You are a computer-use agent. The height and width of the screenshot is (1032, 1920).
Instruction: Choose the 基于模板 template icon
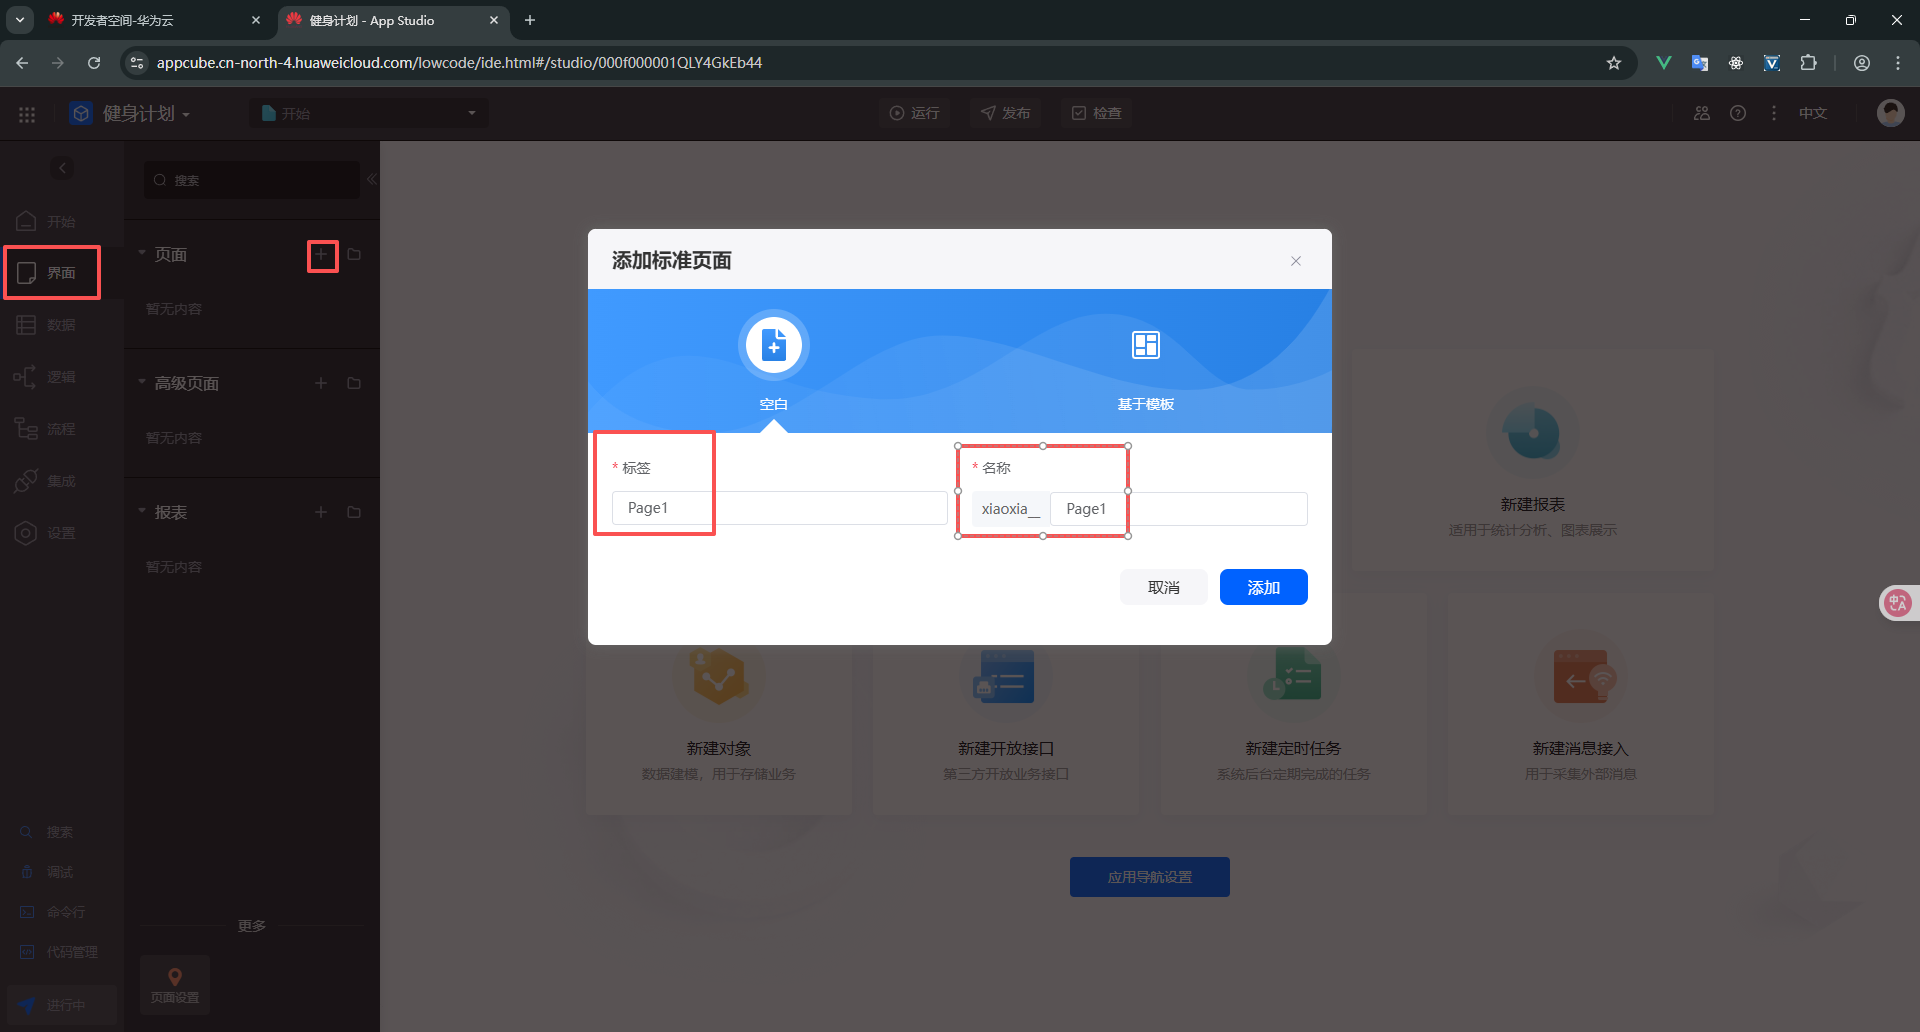1145,345
